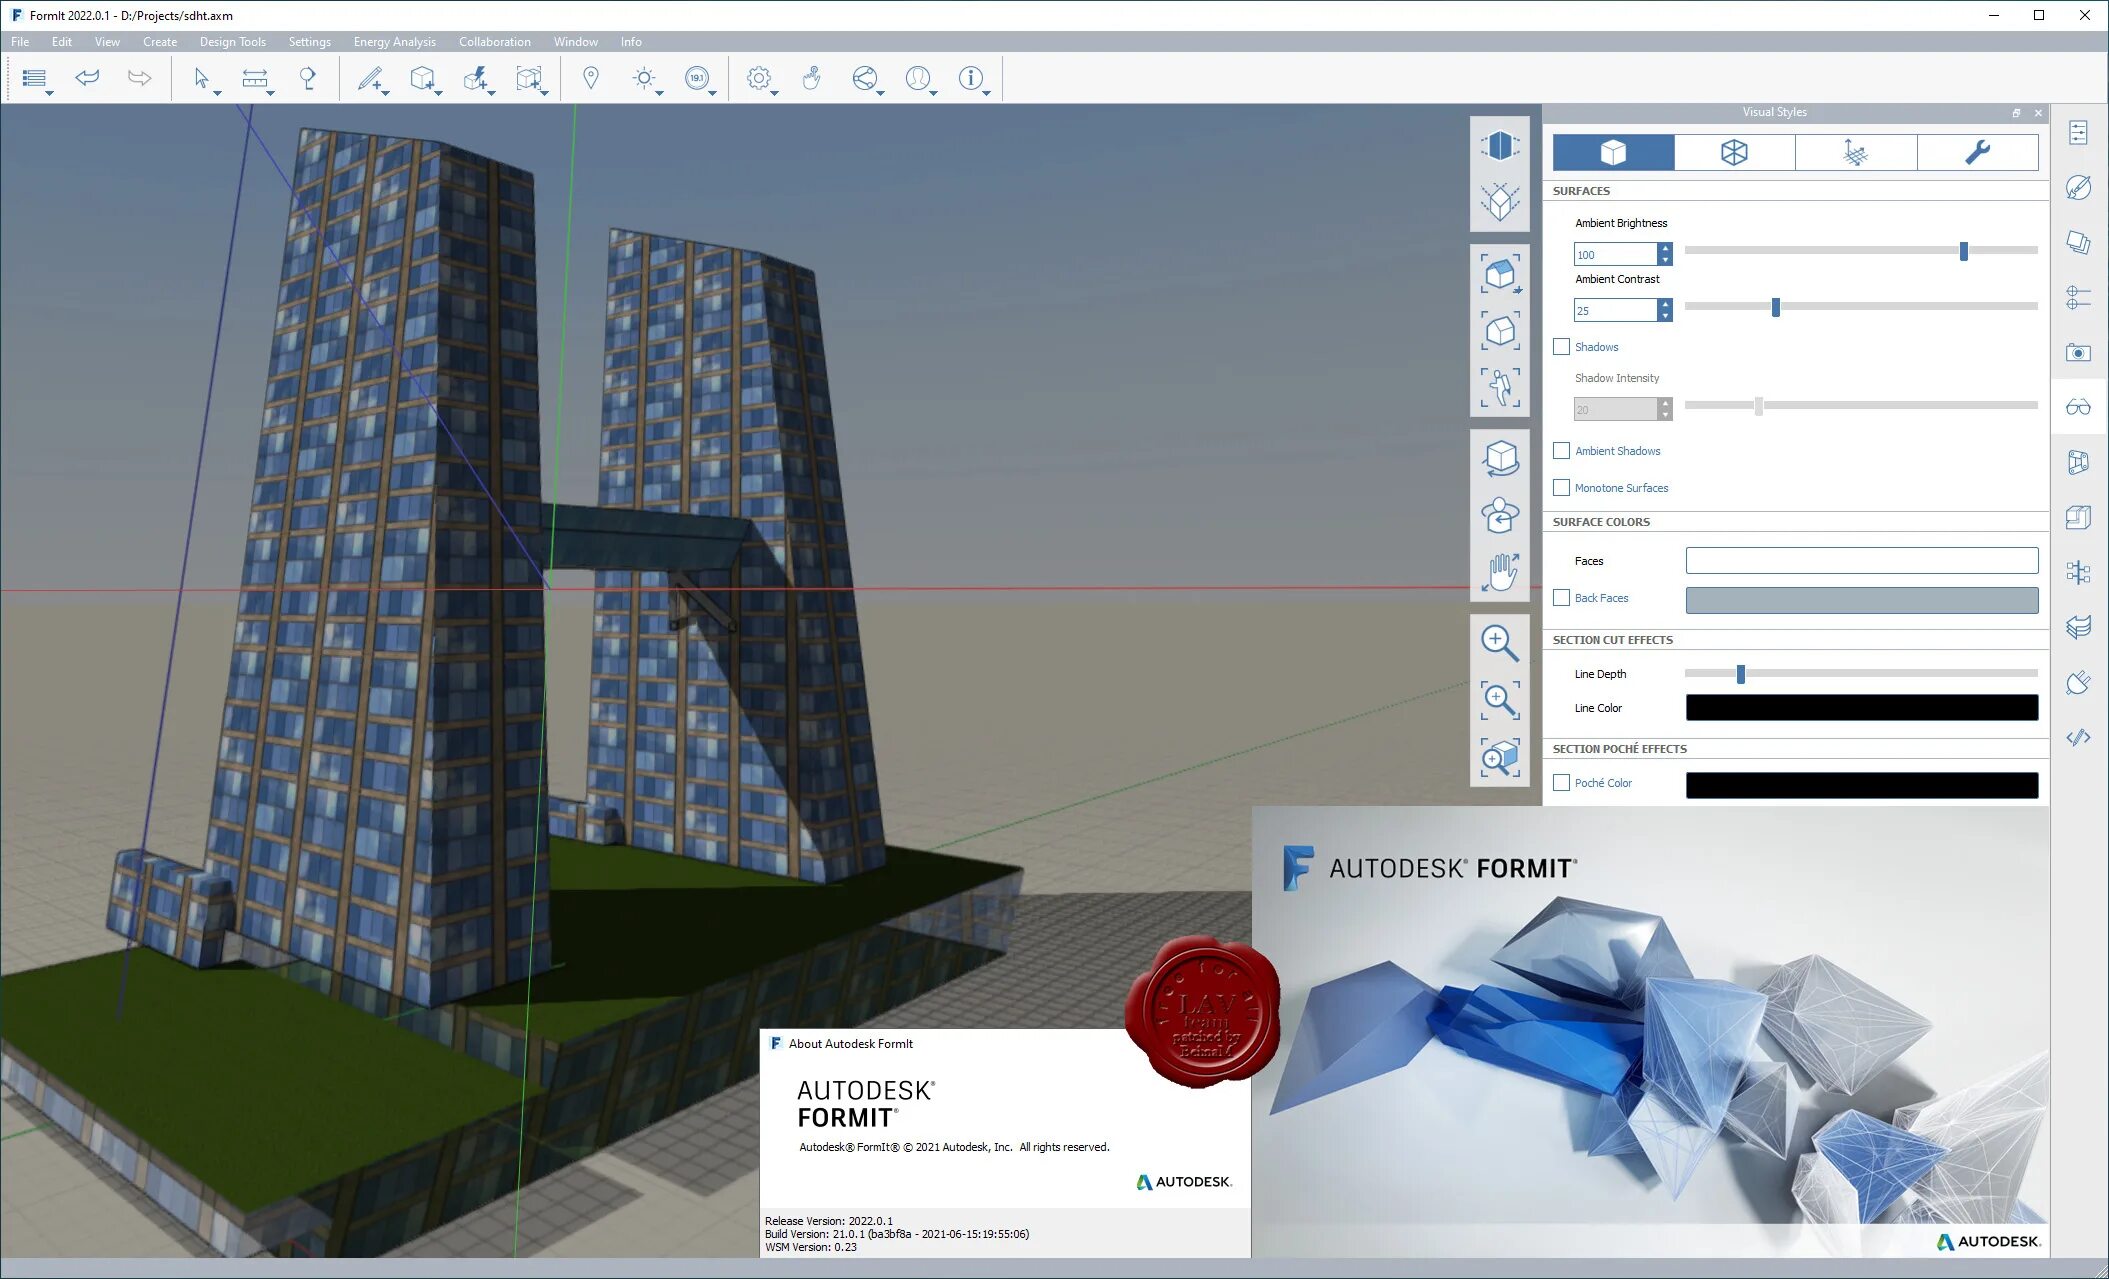Click the Undo arrow icon
The width and height of the screenshot is (2109, 1279).
[88, 77]
